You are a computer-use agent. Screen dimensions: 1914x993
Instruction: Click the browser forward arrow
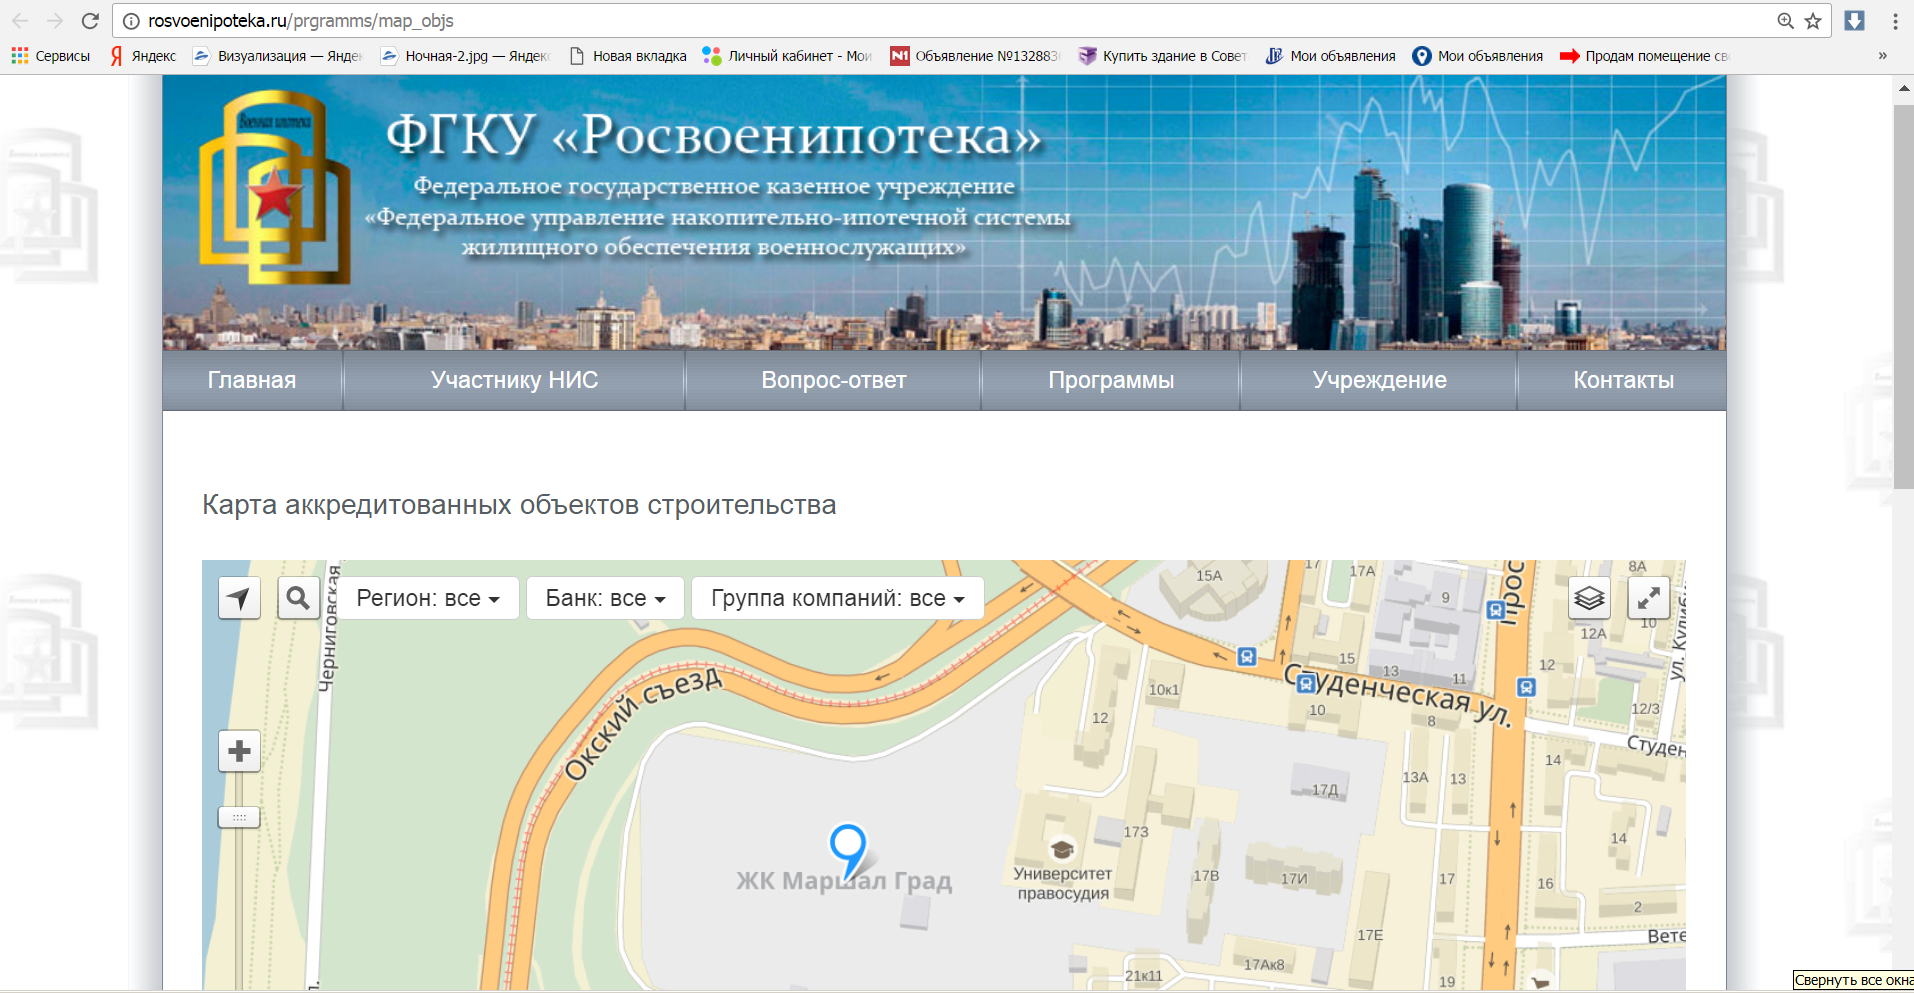[x=55, y=21]
